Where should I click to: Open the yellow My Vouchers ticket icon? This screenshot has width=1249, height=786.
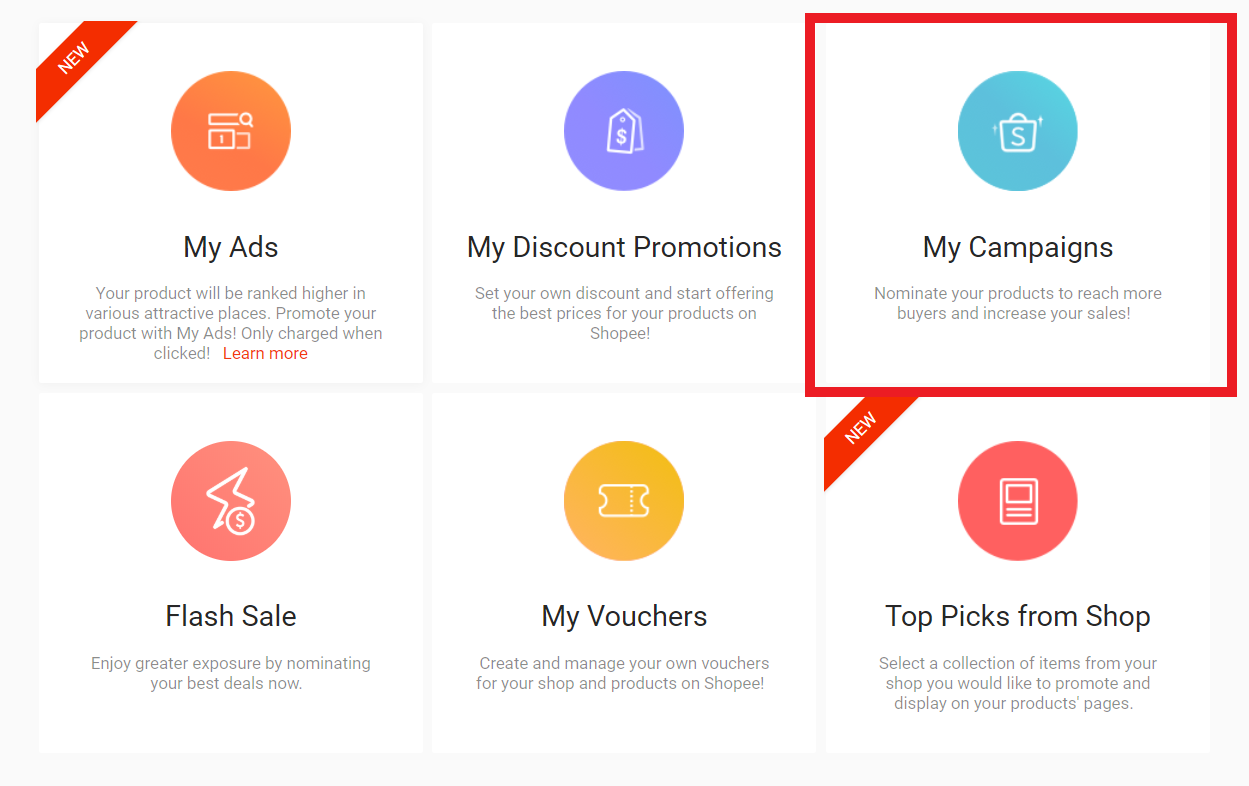click(624, 500)
